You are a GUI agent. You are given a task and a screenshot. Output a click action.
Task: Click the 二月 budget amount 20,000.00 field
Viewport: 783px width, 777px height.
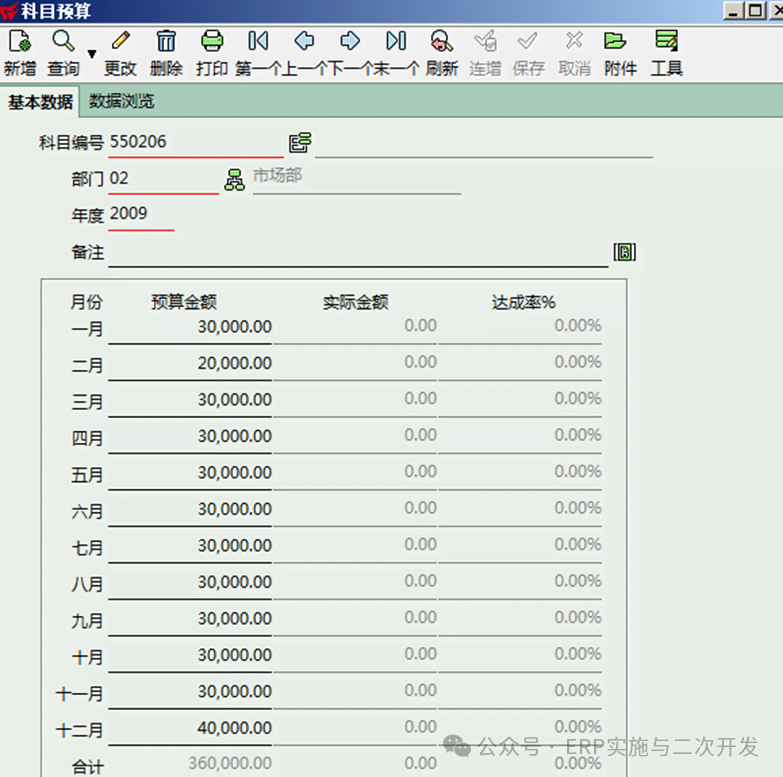190,363
